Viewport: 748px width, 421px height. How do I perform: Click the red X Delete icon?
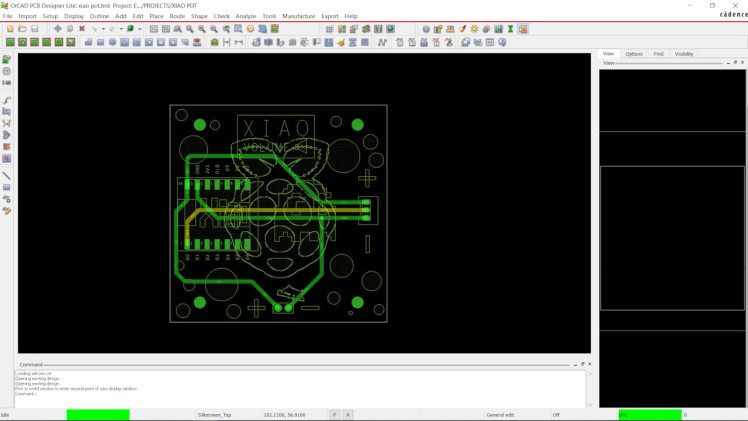pos(82,29)
